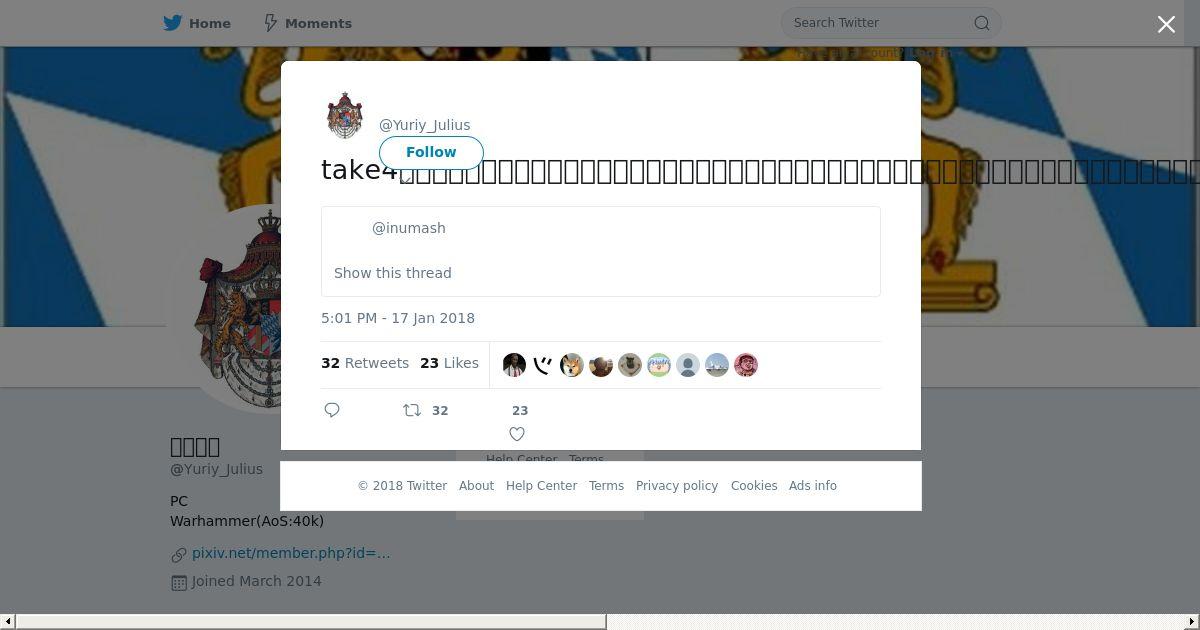The width and height of the screenshot is (1200, 630).
Task: Open the Moments lightning bolt icon
Action: (270, 23)
